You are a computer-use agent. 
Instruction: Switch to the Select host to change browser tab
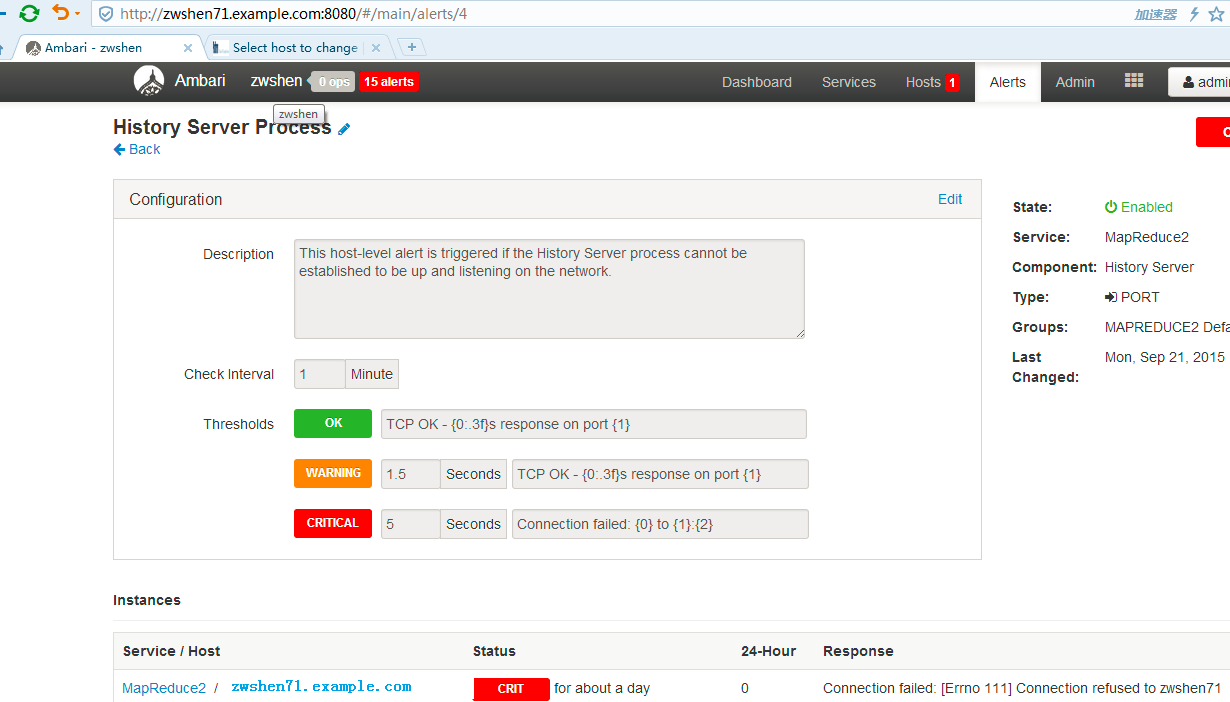[x=294, y=47]
